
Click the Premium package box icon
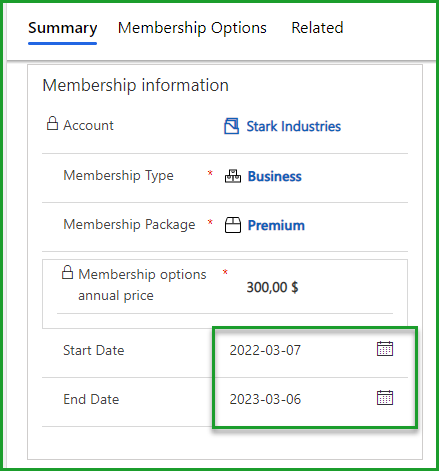[x=233, y=225]
